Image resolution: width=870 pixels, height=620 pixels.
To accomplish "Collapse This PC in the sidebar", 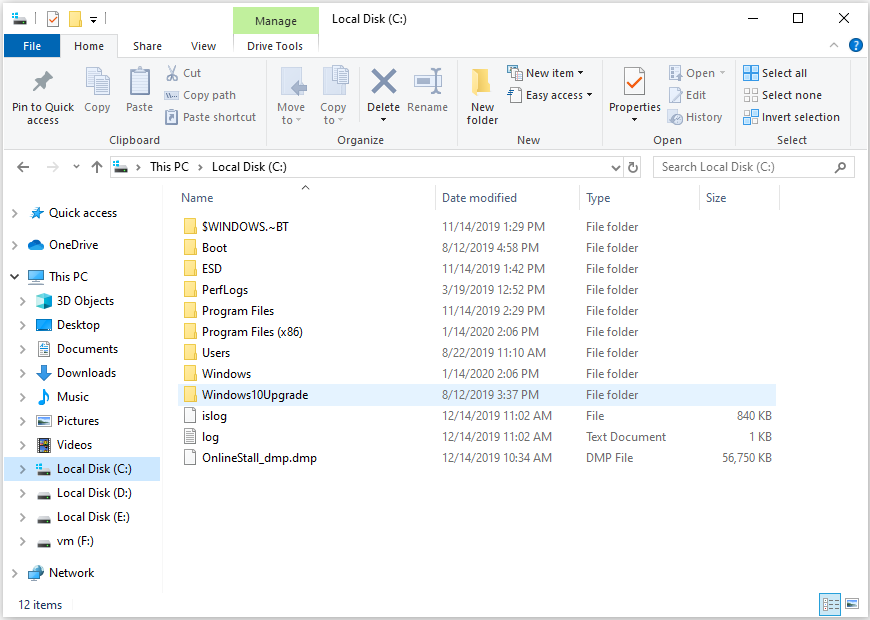I will [14, 276].
